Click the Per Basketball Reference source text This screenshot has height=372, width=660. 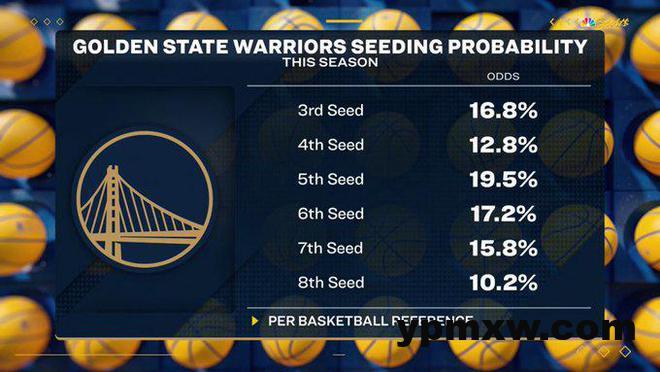pyautogui.click(x=370, y=321)
